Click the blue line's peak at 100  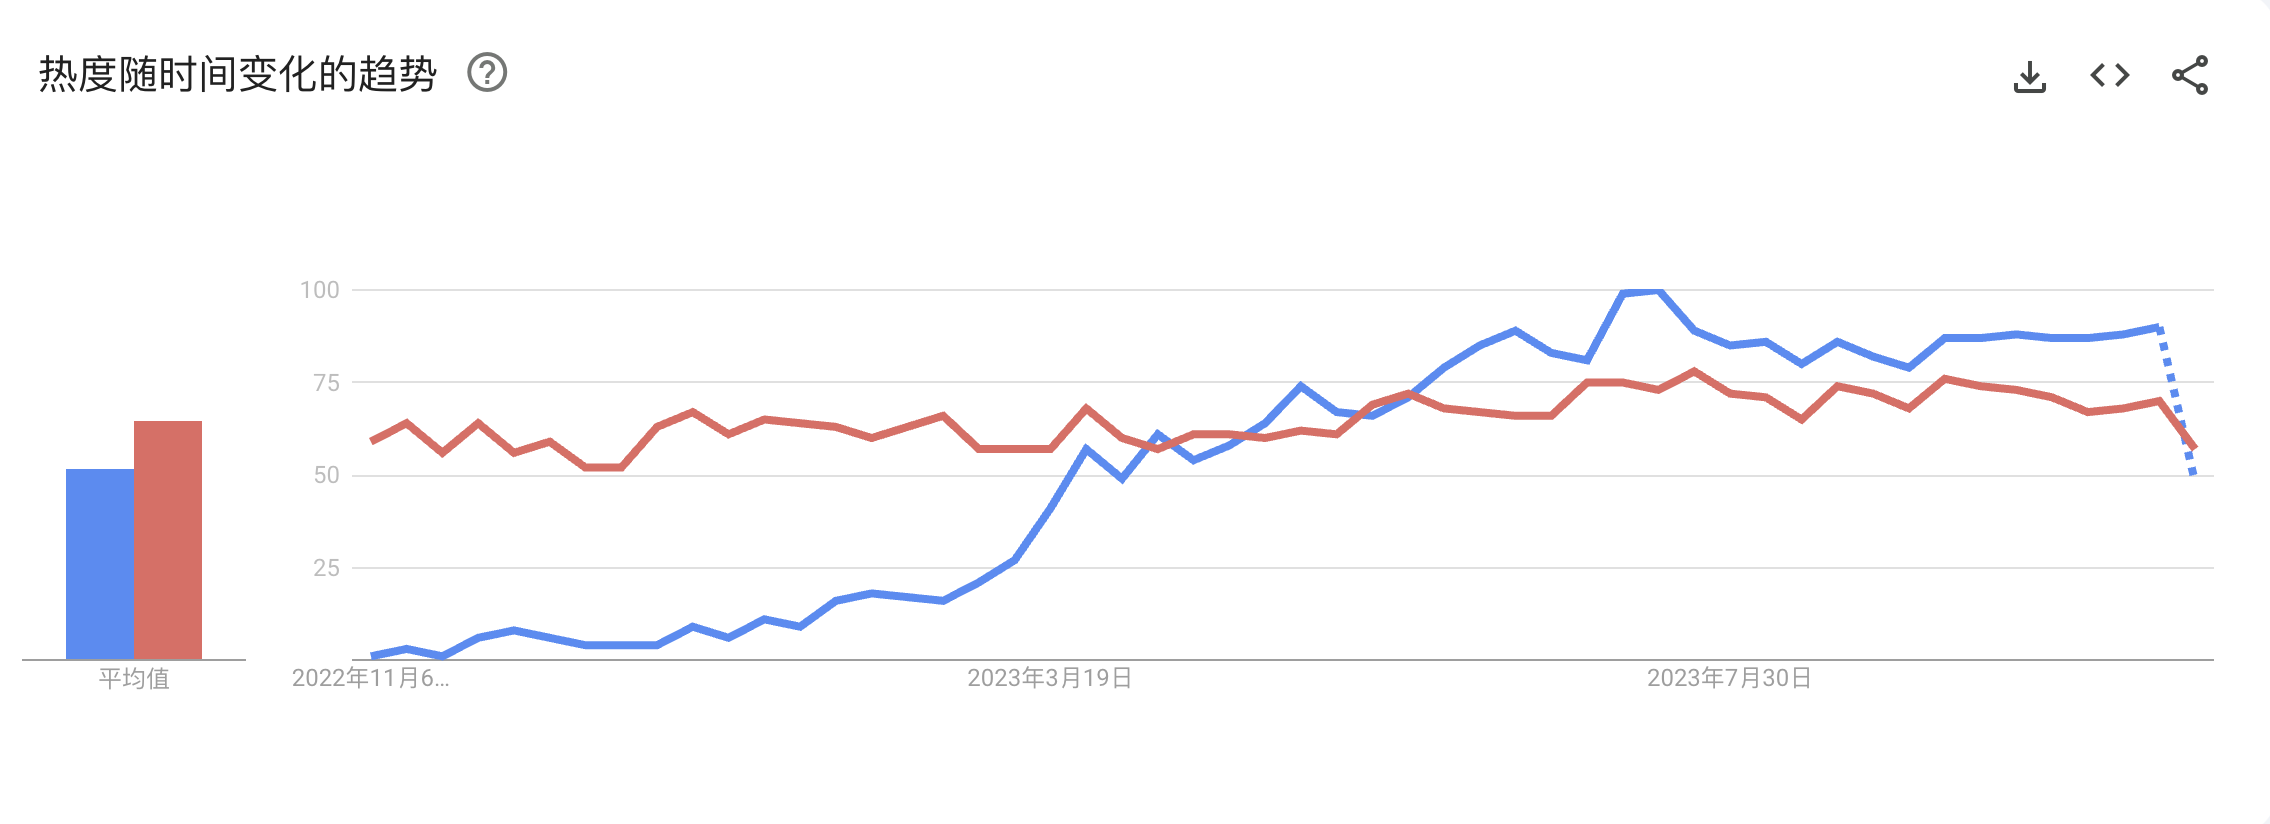point(1641,292)
